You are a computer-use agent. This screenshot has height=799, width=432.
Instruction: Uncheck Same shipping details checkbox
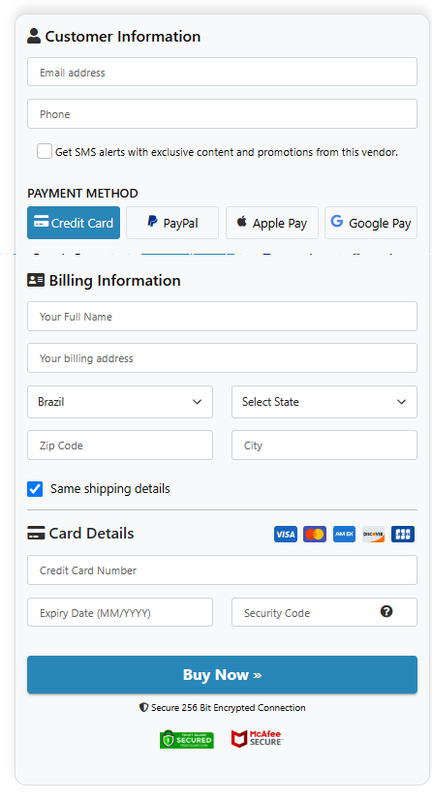coord(35,489)
